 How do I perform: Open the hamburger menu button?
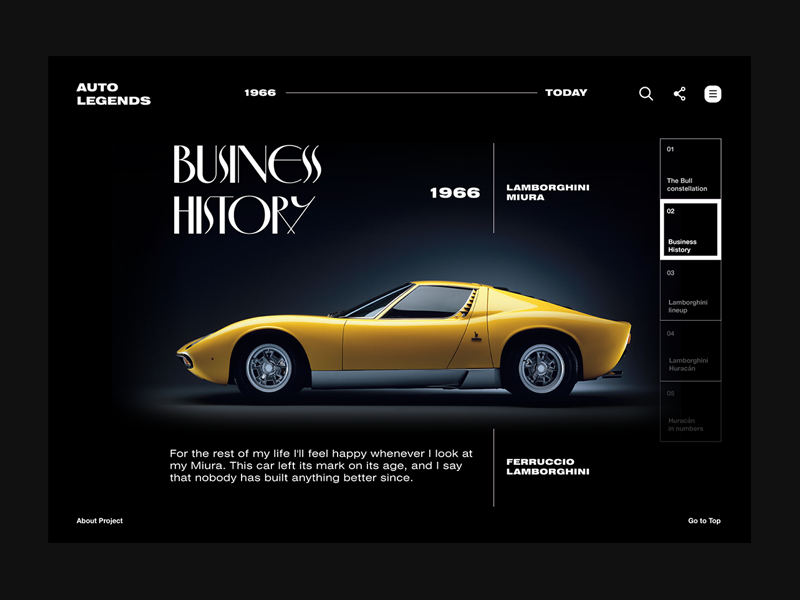713,94
